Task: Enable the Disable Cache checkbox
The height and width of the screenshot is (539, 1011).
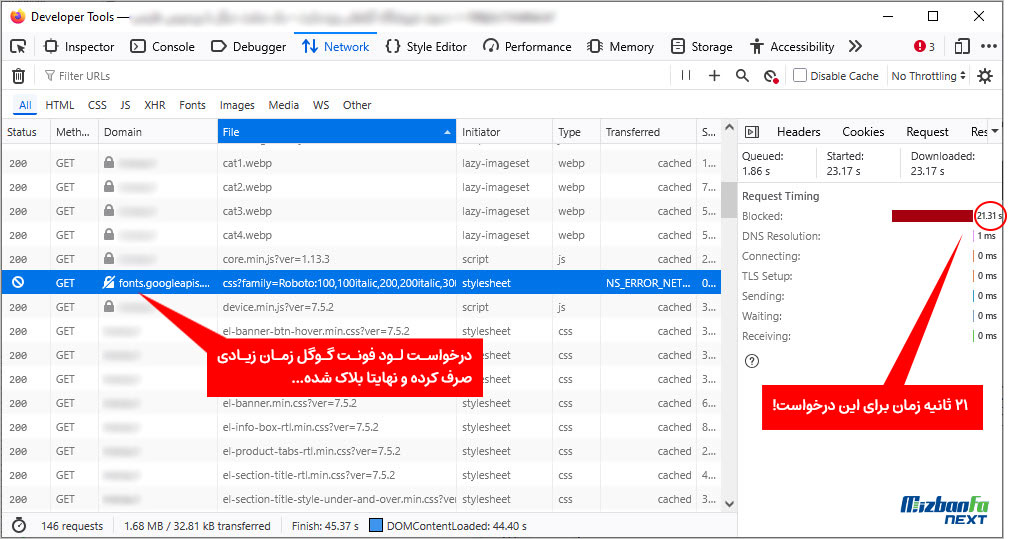Action: [x=800, y=75]
